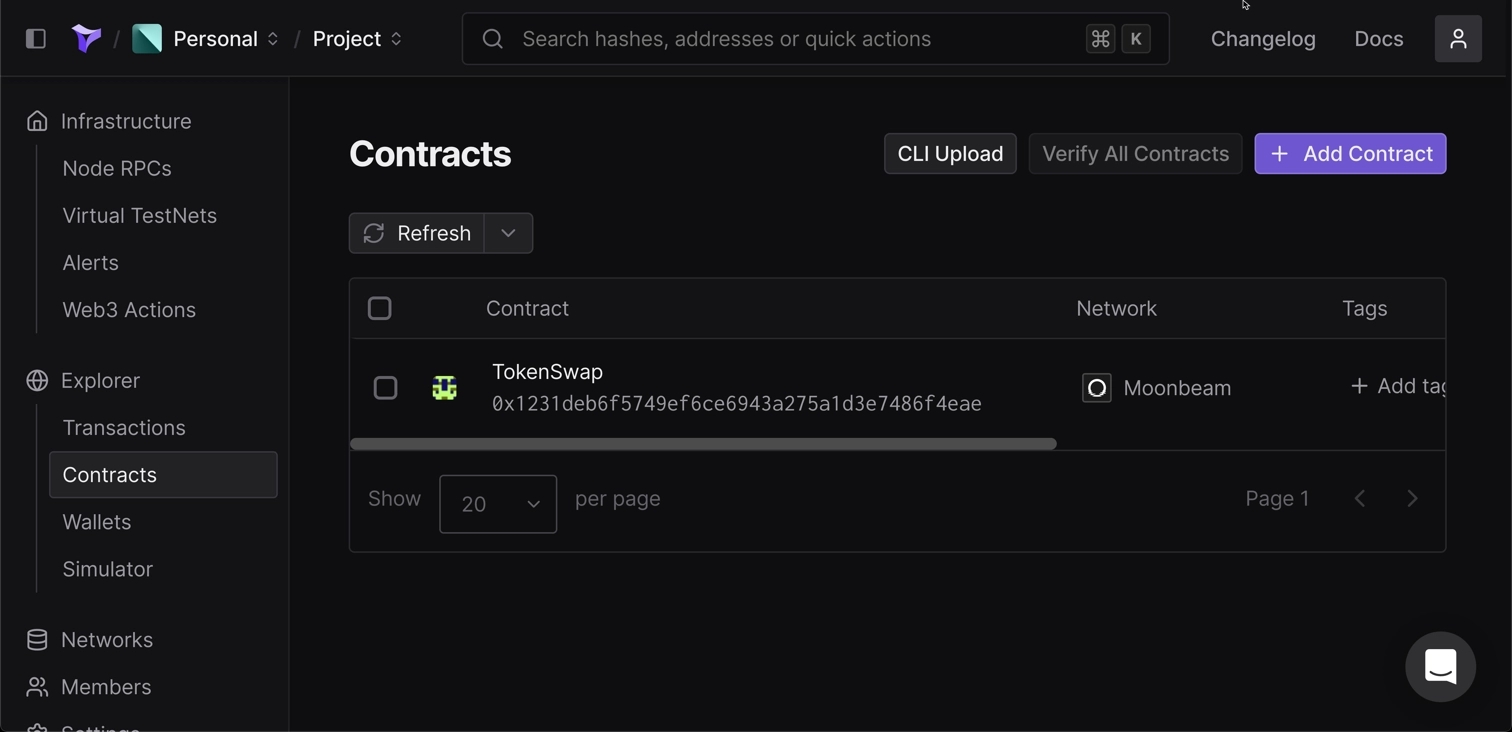Click the Moonbeam network icon

[x=1097, y=388]
